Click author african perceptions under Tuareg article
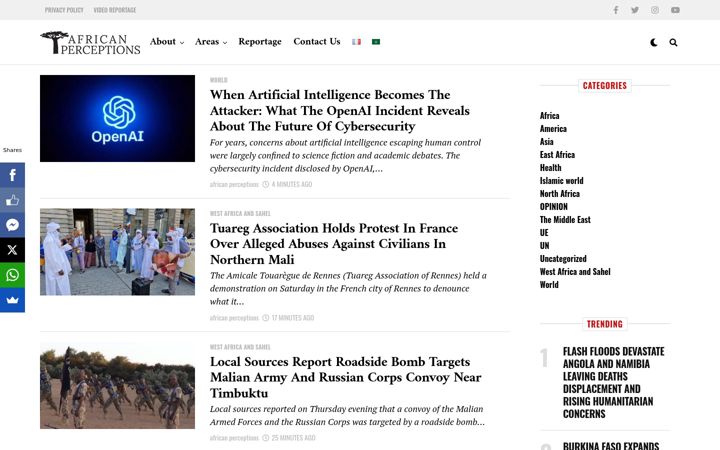Image resolution: width=720 pixels, height=450 pixels. pyautogui.click(x=234, y=318)
